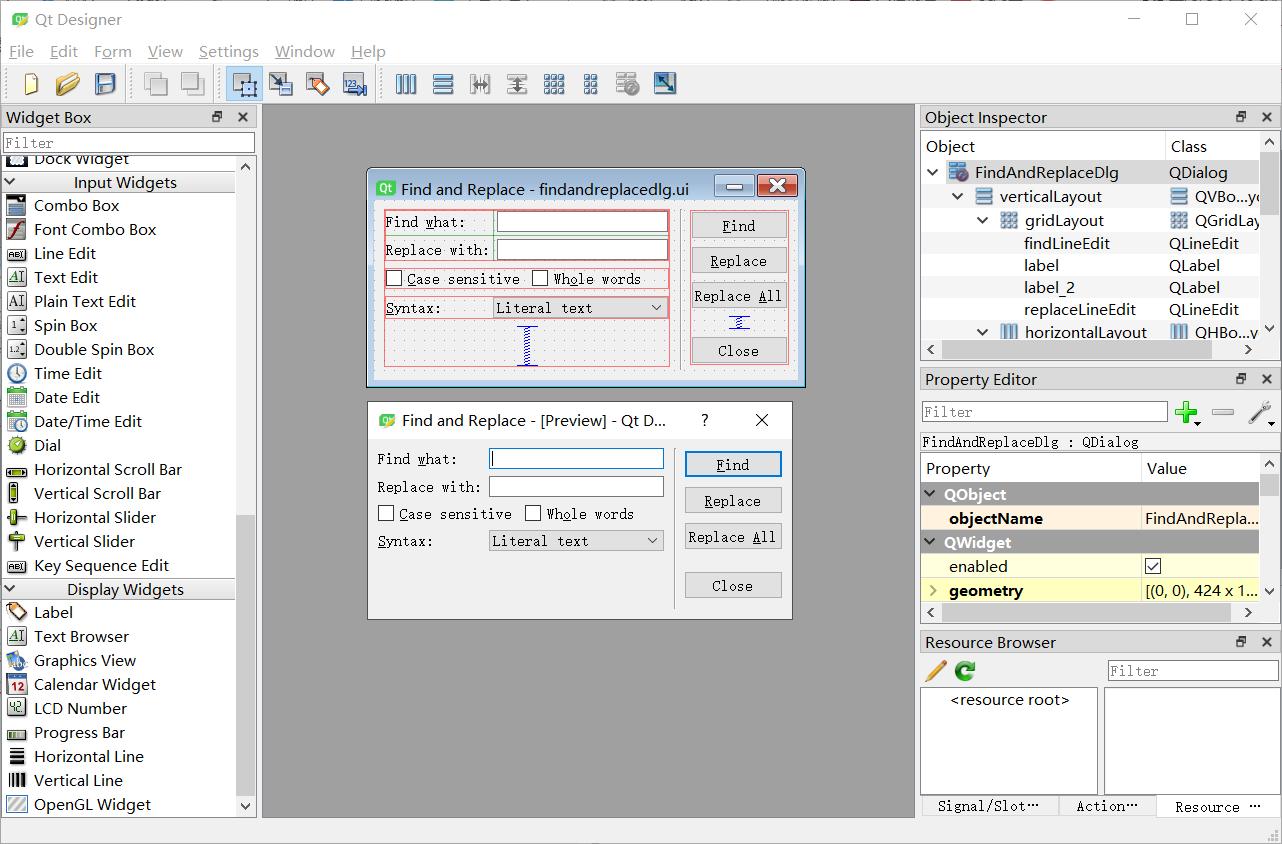Select the Close button in the design form

pyautogui.click(x=739, y=351)
